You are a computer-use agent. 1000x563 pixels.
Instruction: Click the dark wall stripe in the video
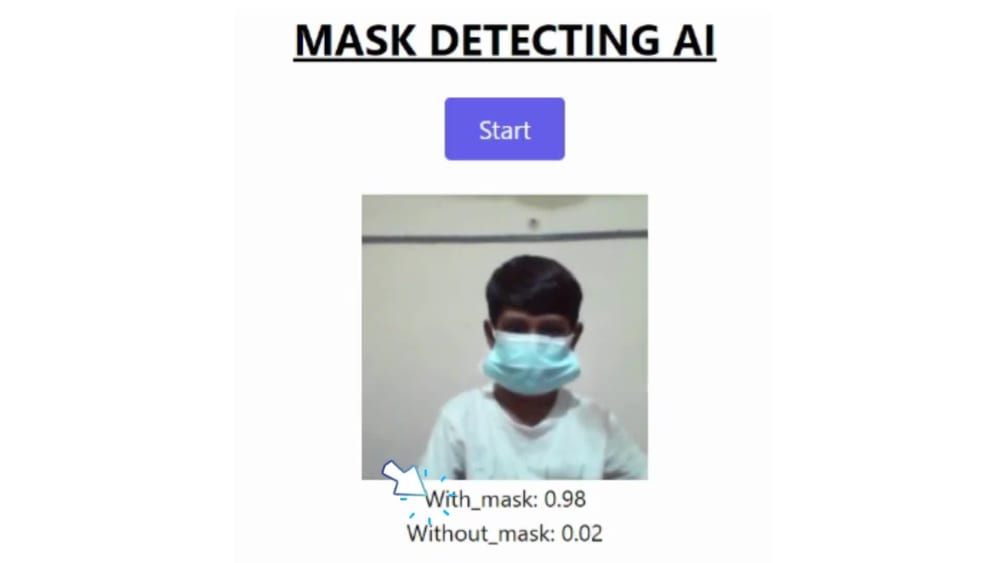click(504, 237)
